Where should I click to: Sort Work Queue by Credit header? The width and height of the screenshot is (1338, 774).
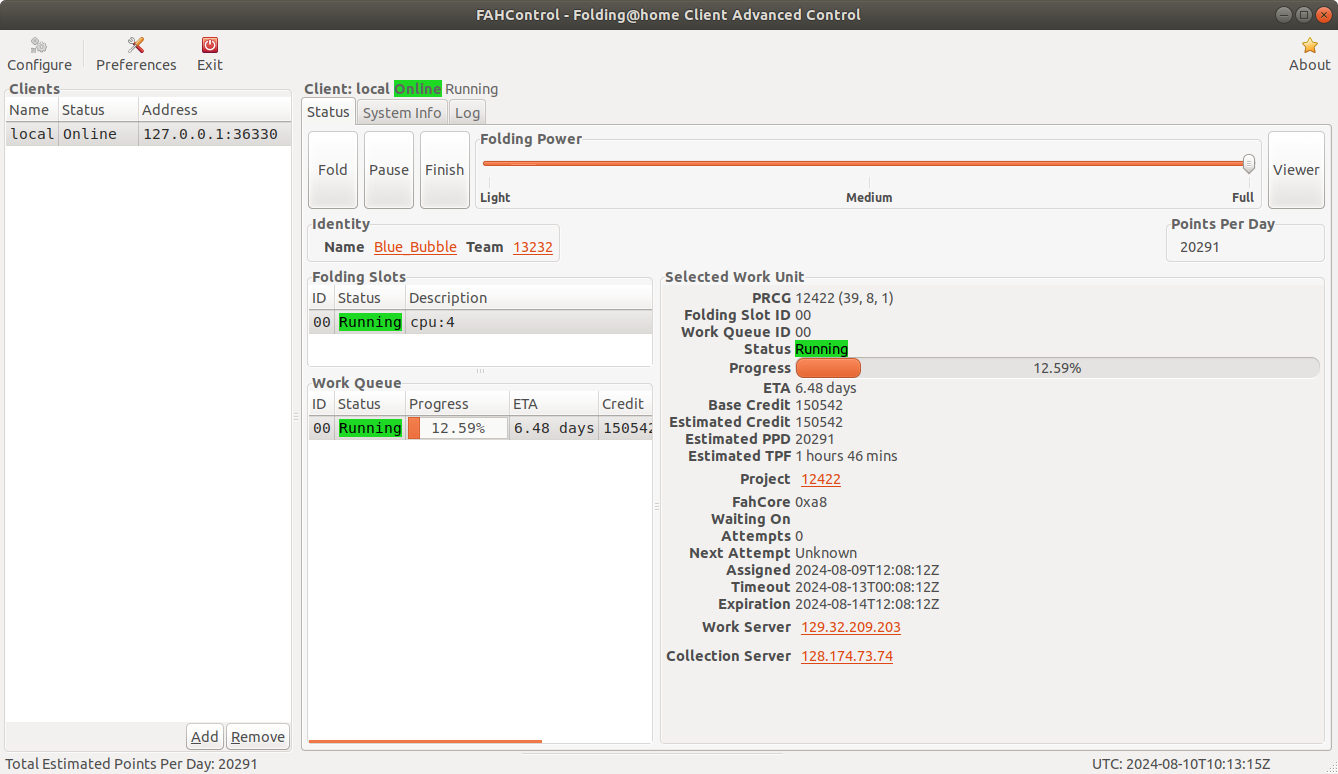(625, 404)
